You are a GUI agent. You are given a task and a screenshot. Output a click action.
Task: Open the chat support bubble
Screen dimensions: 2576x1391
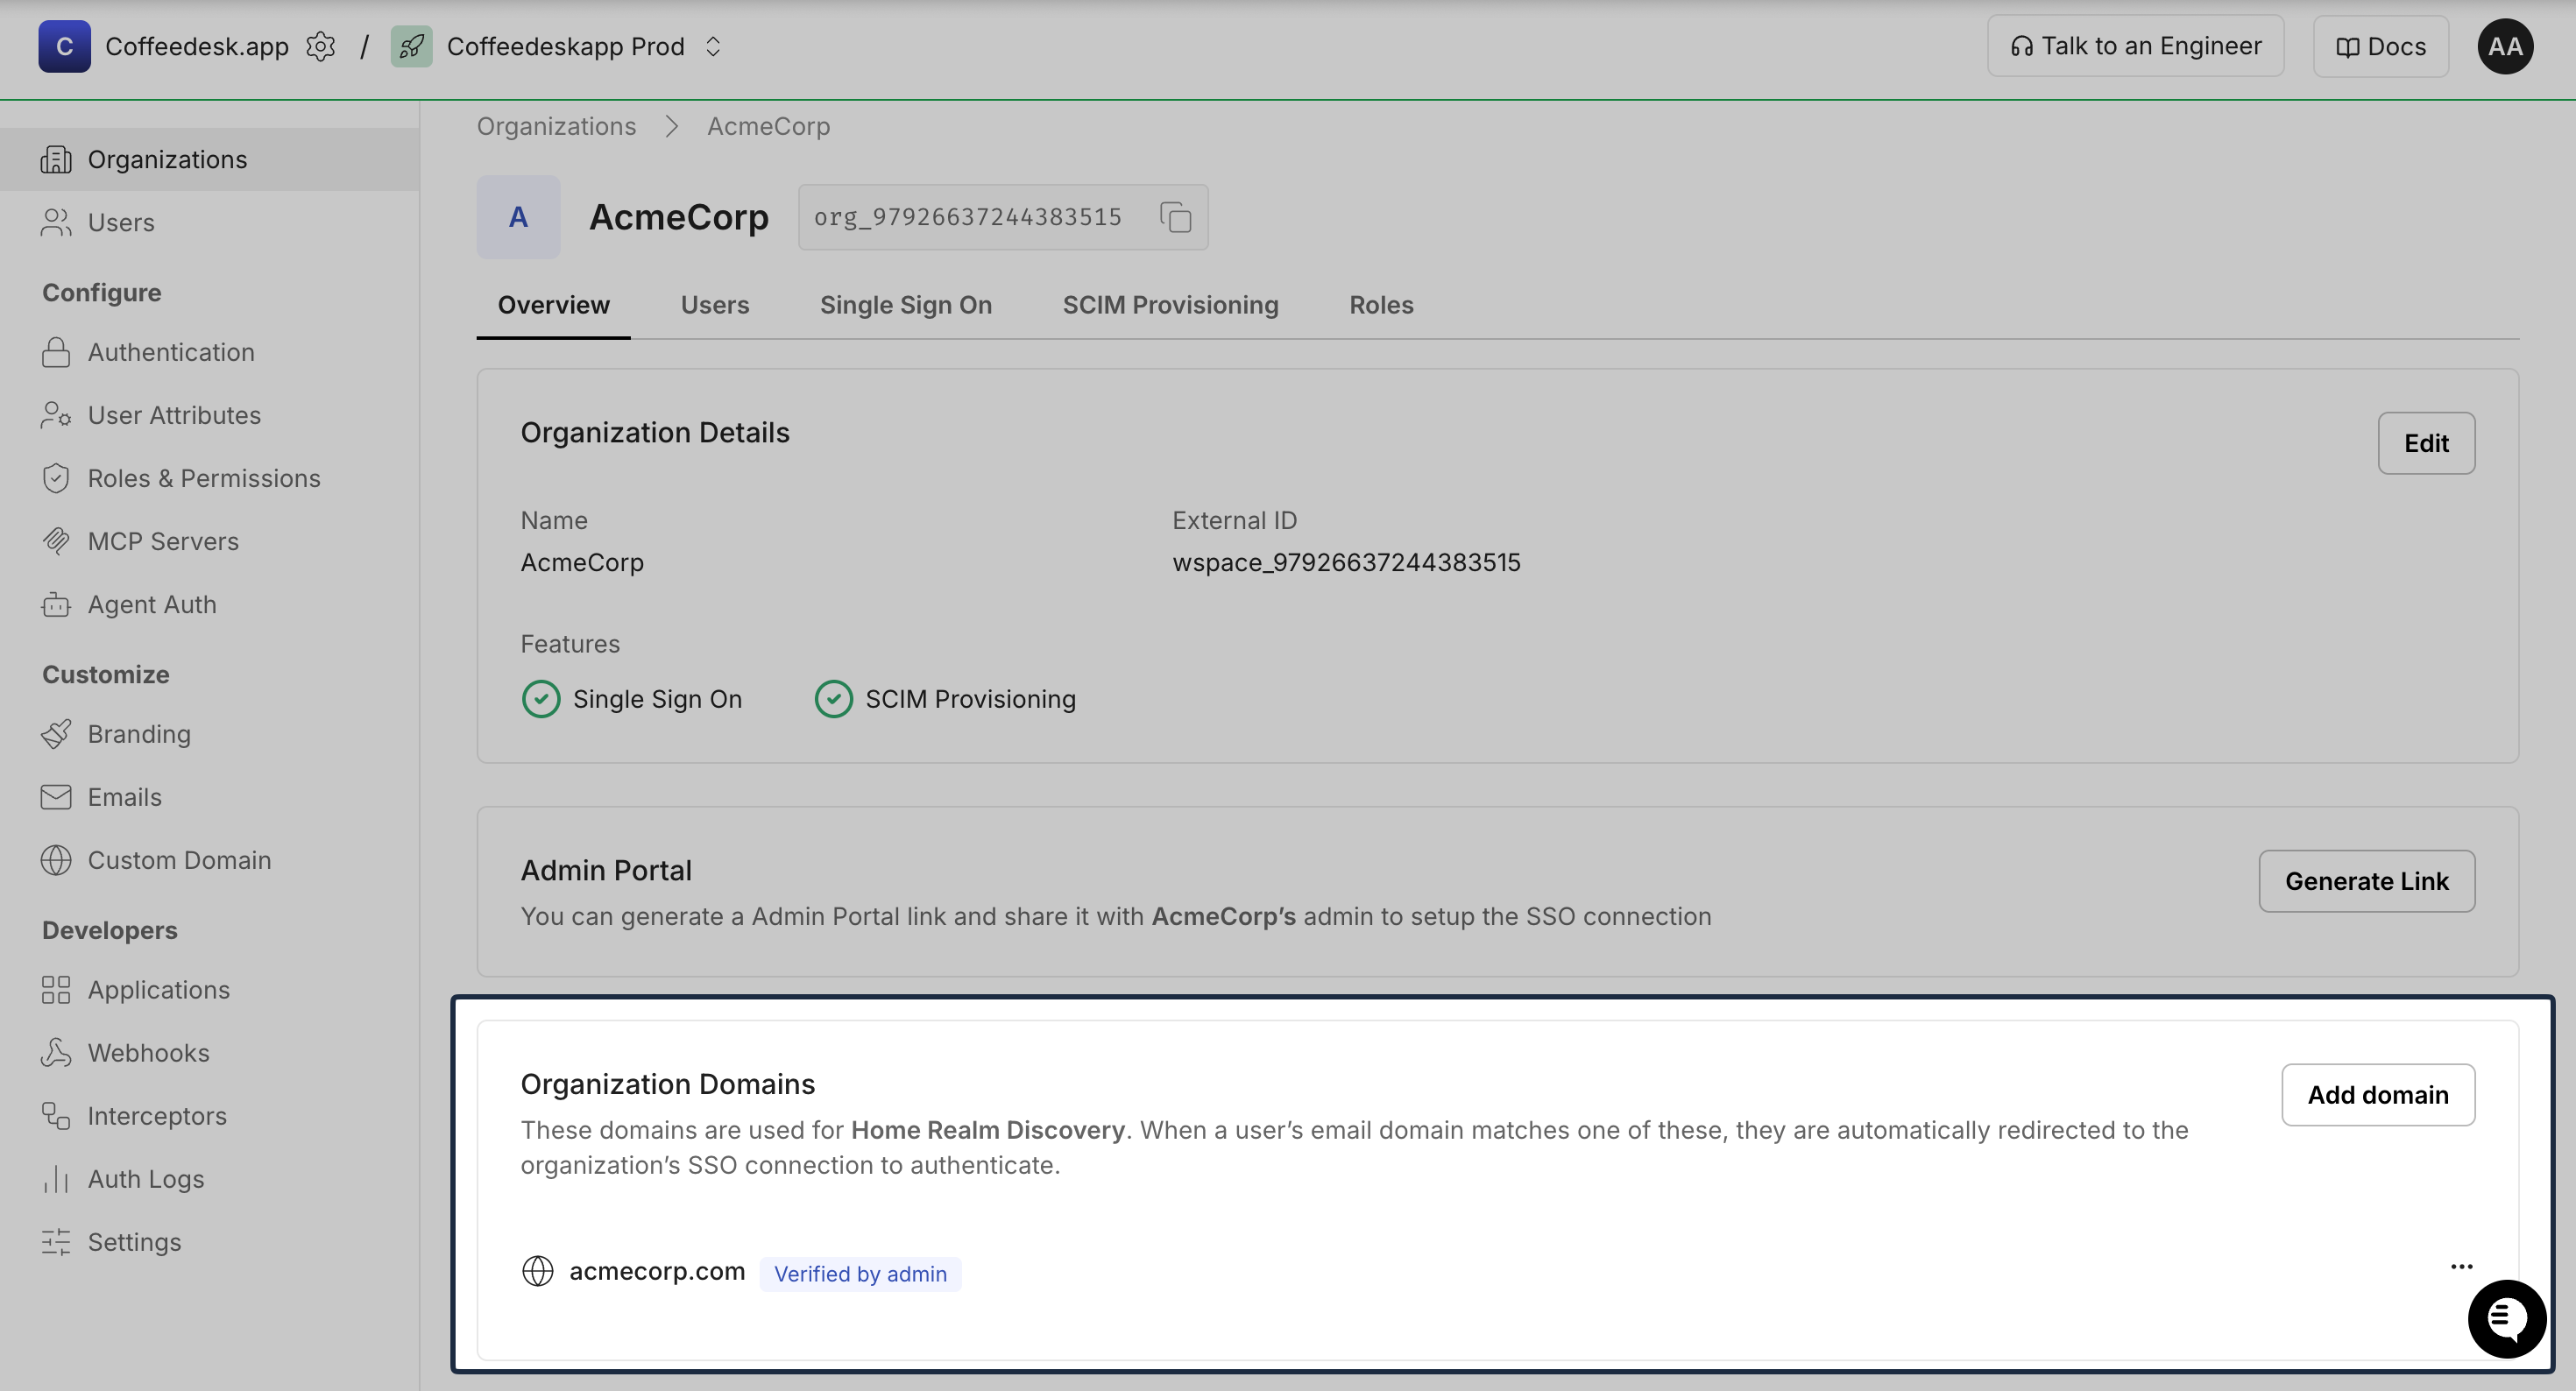click(2506, 1318)
